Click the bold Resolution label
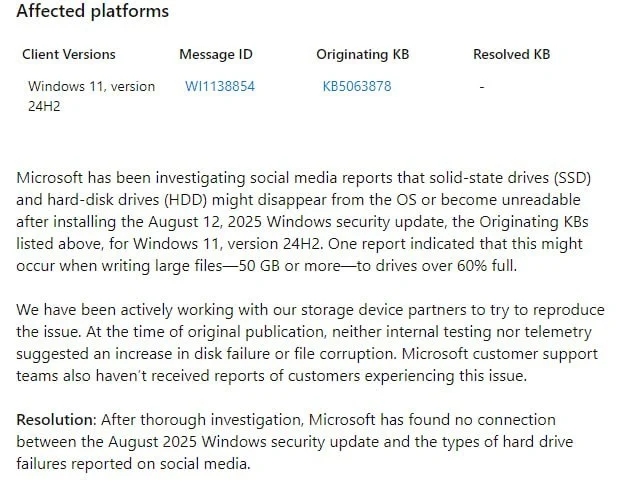This screenshot has height=484, width=625. click(56, 419)
